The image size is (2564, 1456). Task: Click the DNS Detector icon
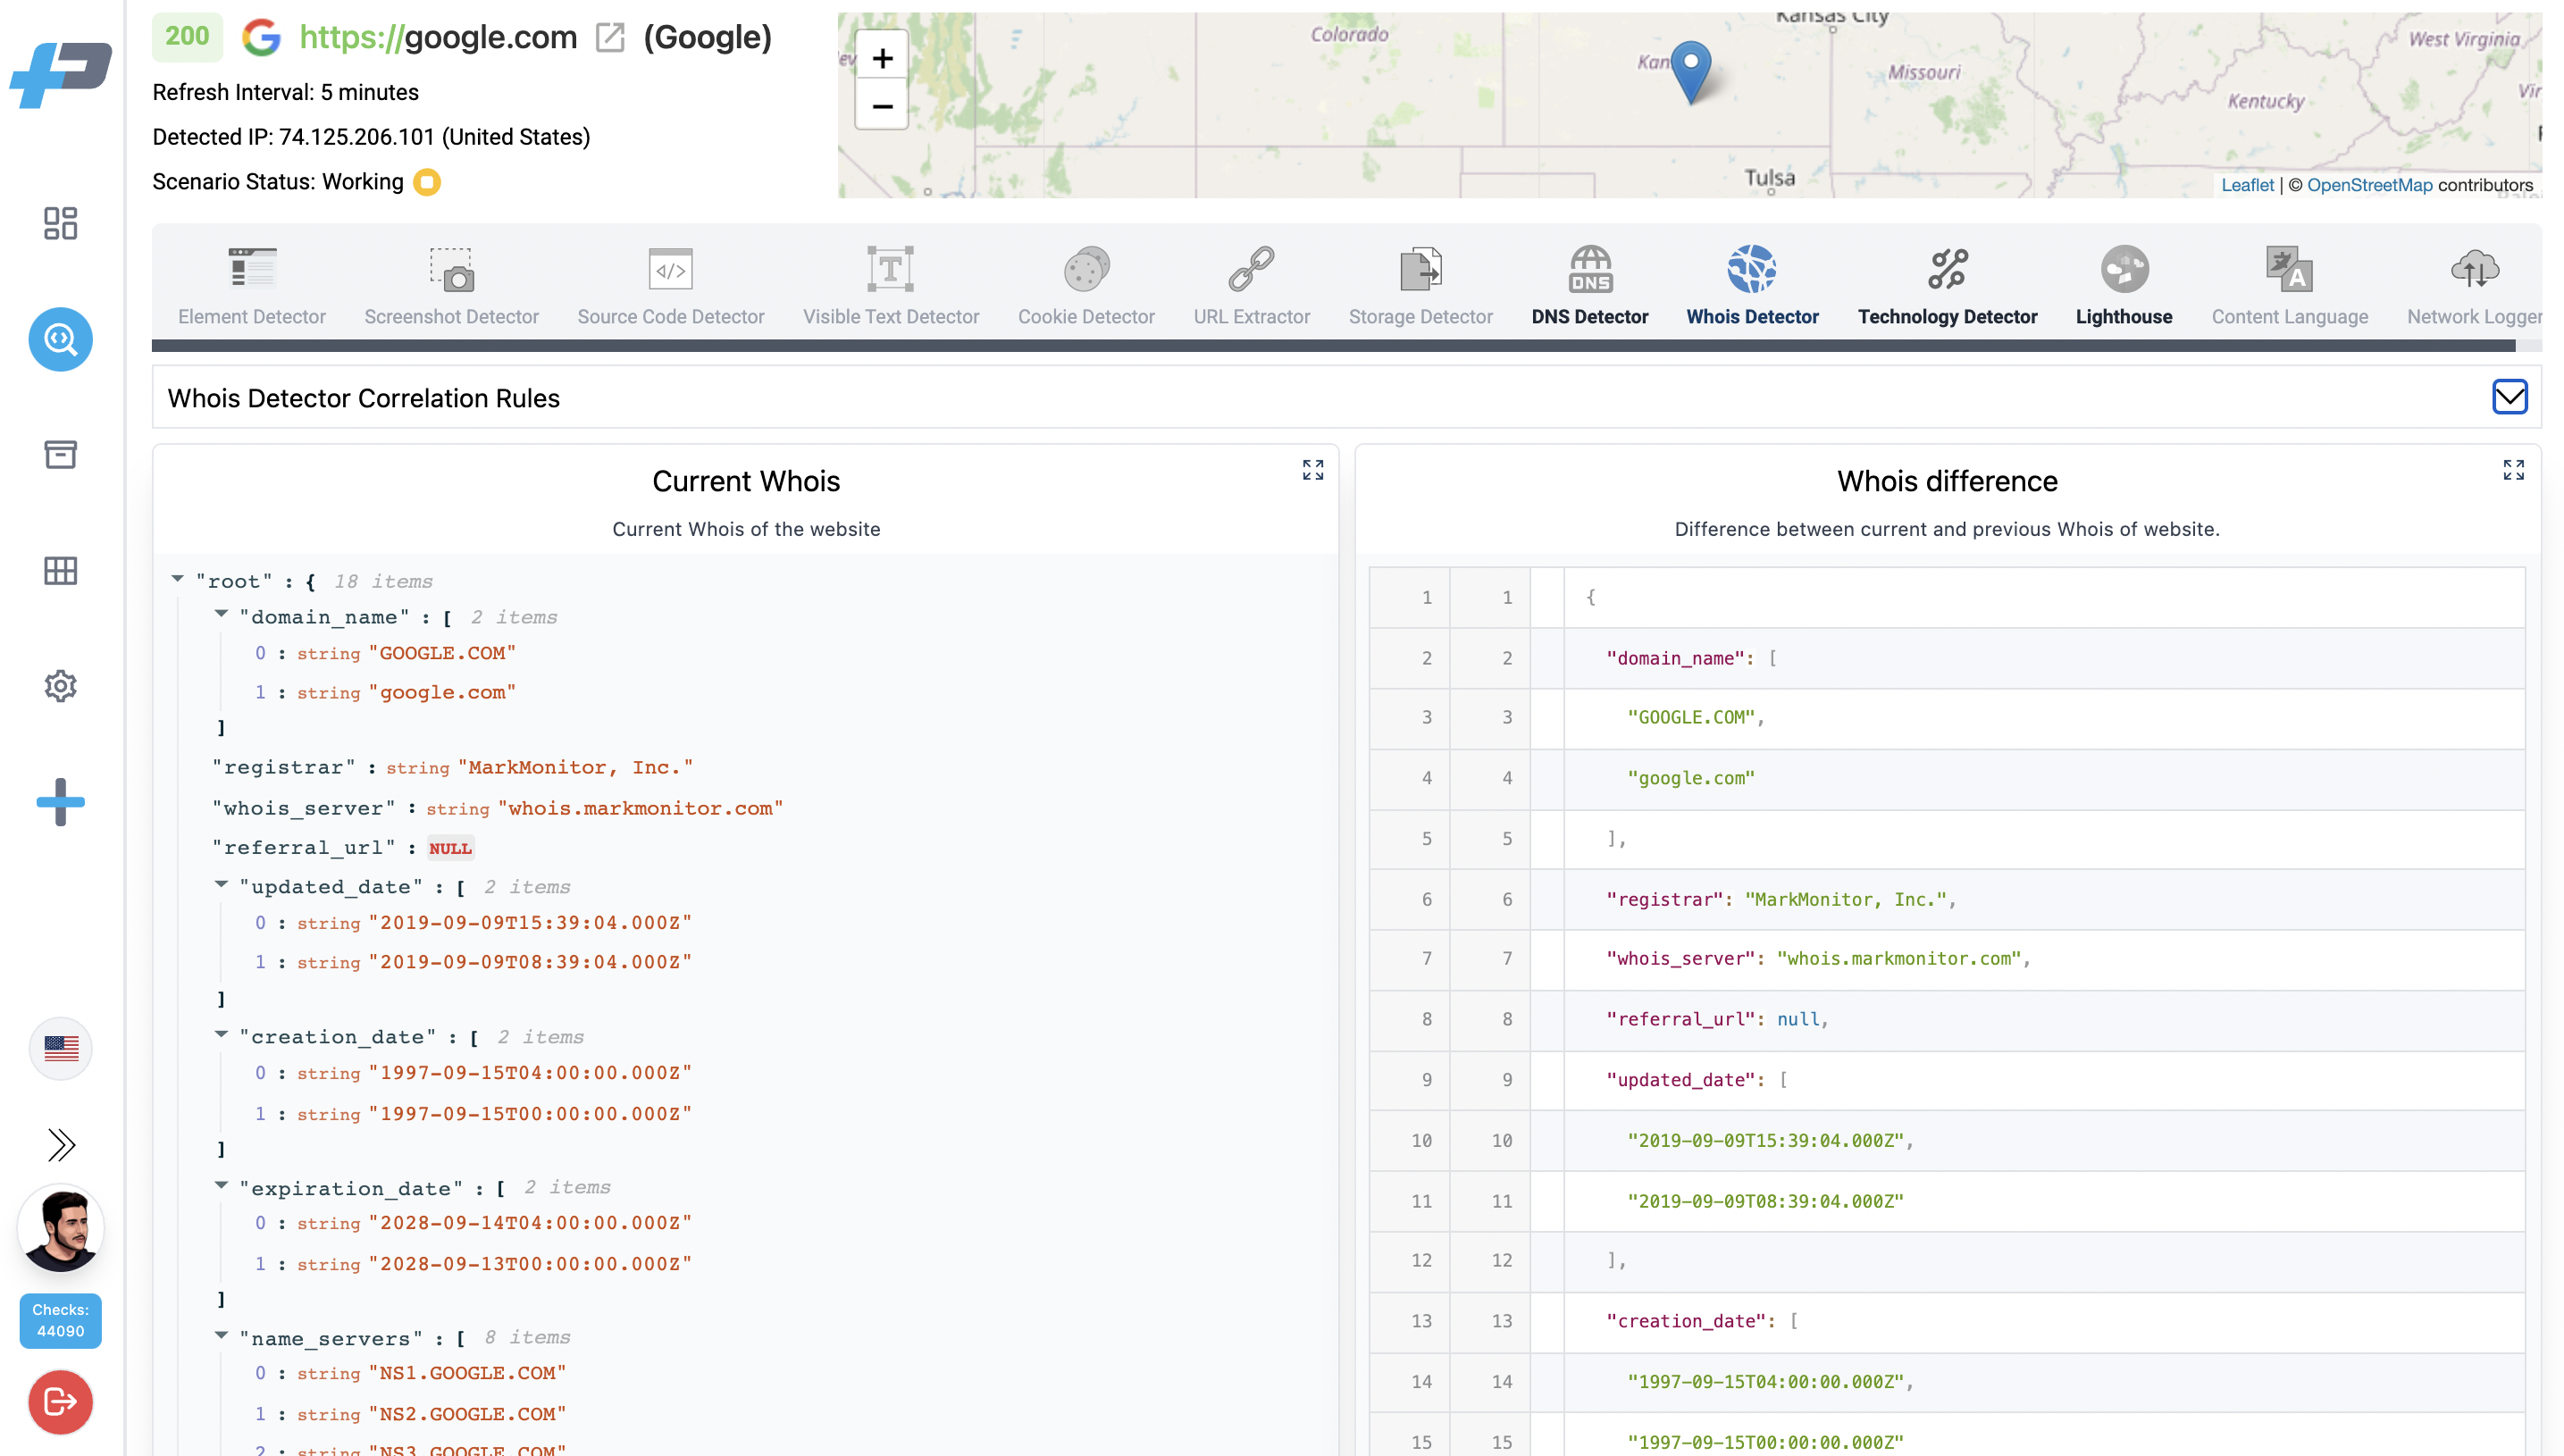(x=1589, y=269)
